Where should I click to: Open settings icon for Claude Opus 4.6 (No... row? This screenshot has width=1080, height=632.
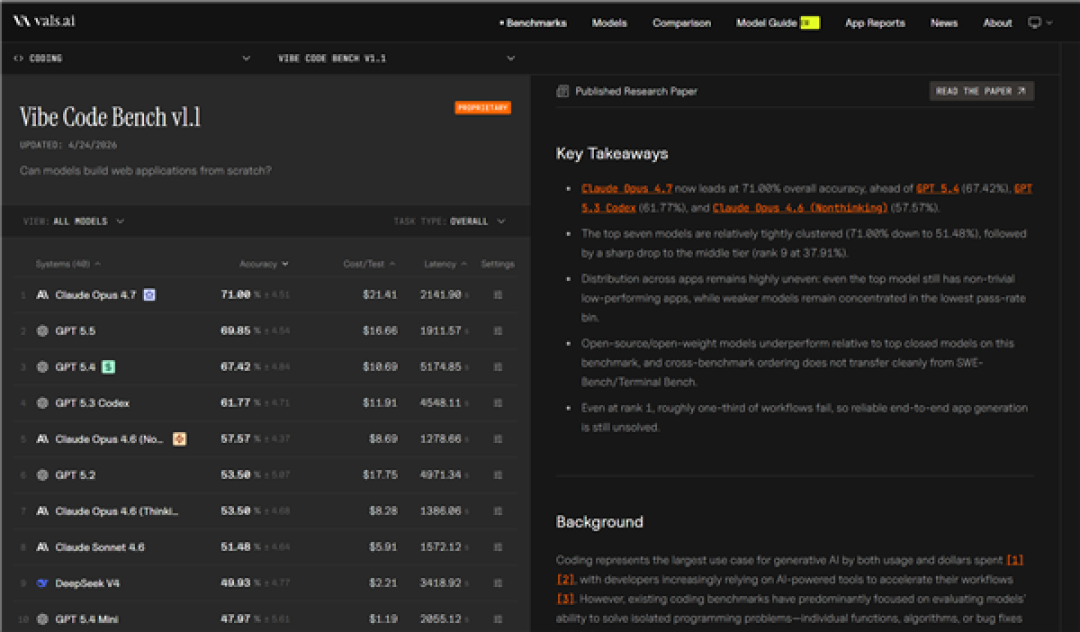click(x=498, y=439)
